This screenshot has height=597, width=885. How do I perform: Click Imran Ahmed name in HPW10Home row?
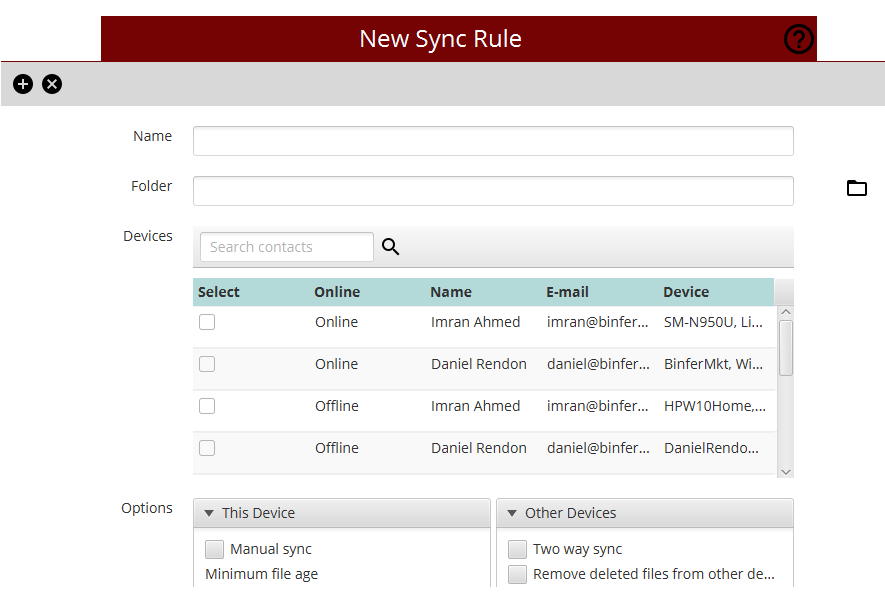tap(475, 406)
